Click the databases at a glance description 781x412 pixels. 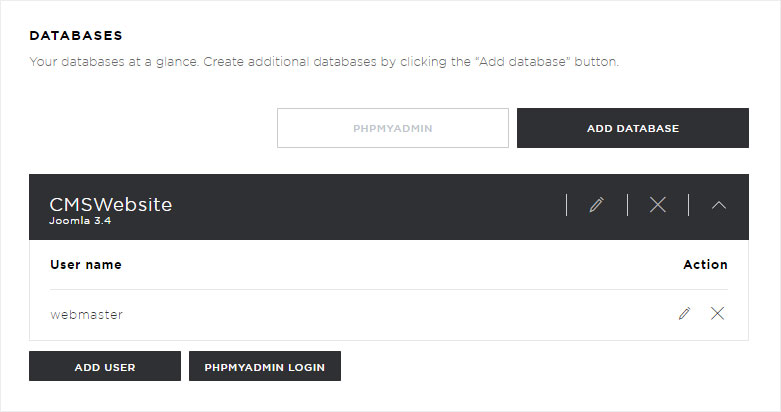click(x=324, y=62)
